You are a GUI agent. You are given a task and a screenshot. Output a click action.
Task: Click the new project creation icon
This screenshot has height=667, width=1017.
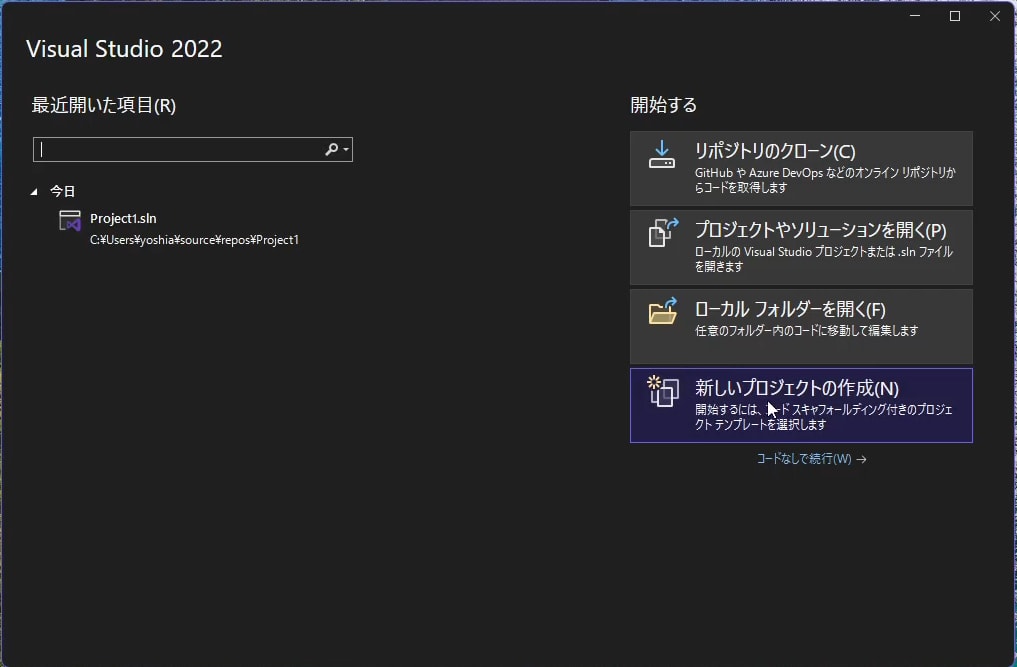[663, 391]
